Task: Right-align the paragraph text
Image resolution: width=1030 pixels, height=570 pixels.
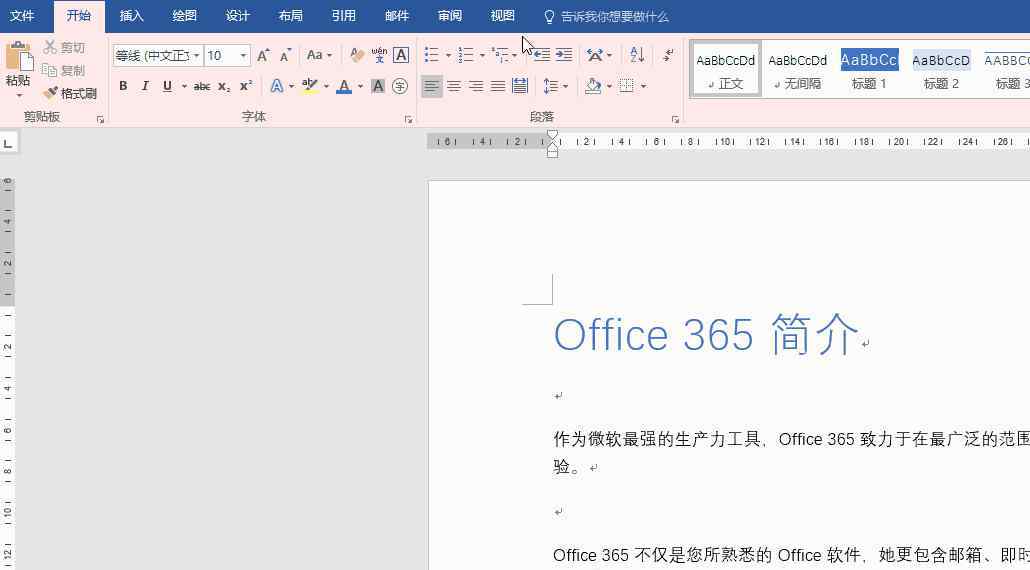Action: 476,86
